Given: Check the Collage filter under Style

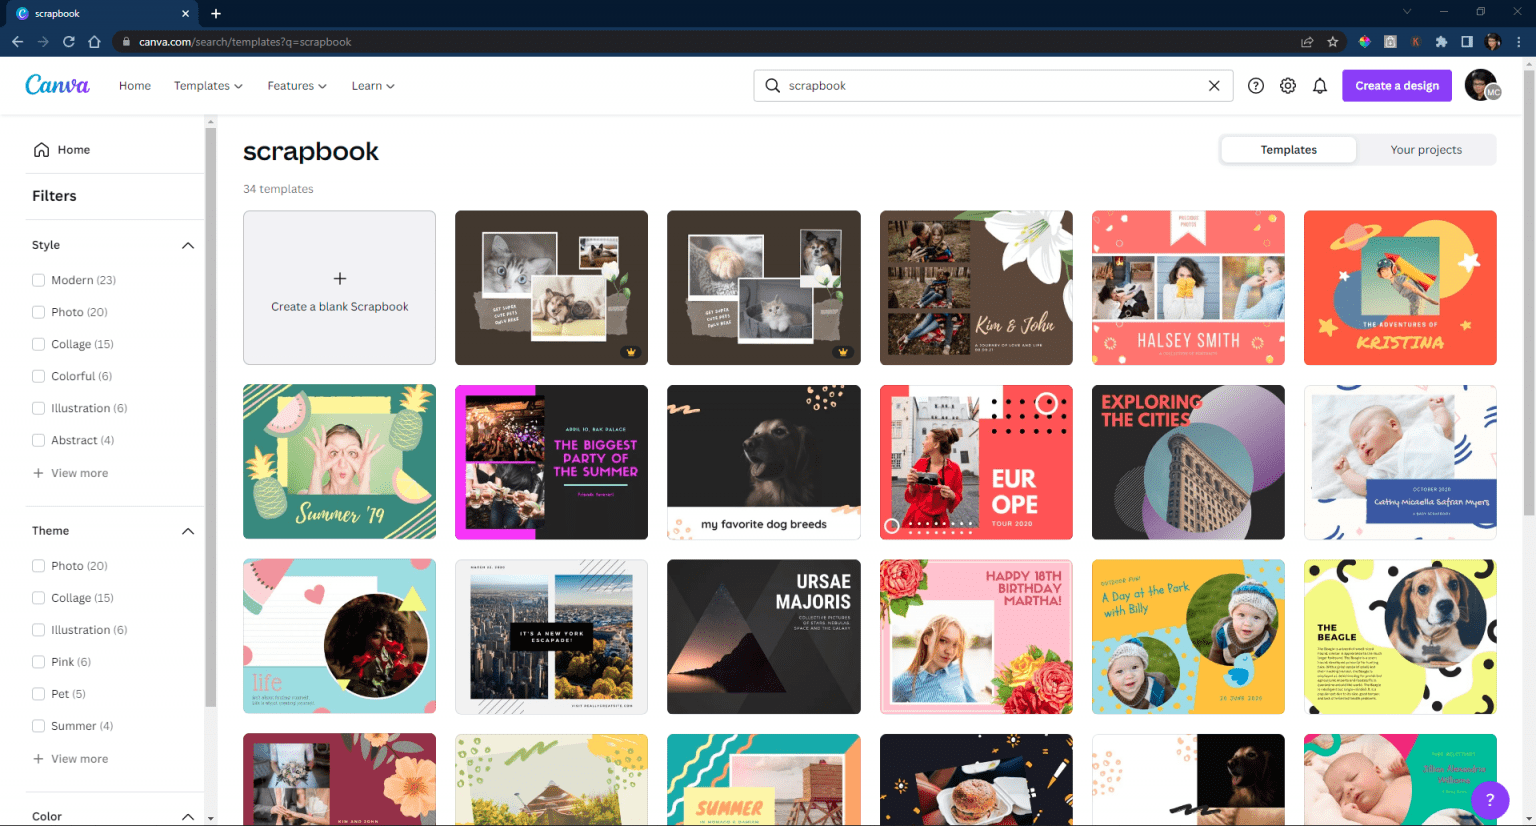Looking at the screenshot, I should tap(38, 344).
